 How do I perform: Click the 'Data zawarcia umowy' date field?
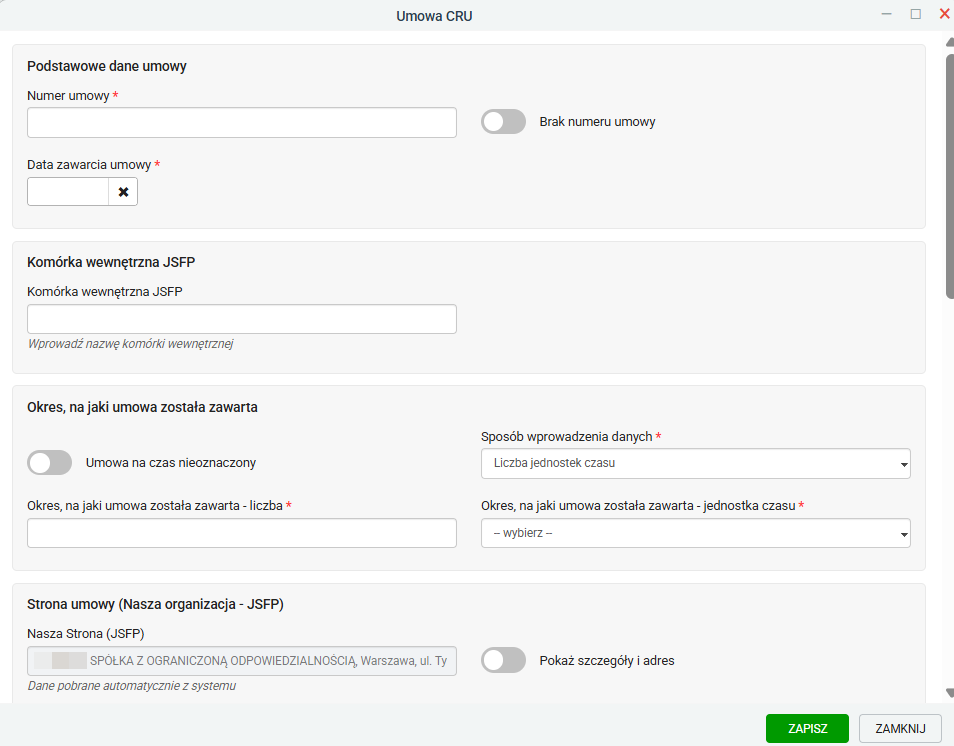[x=68, y=192]
